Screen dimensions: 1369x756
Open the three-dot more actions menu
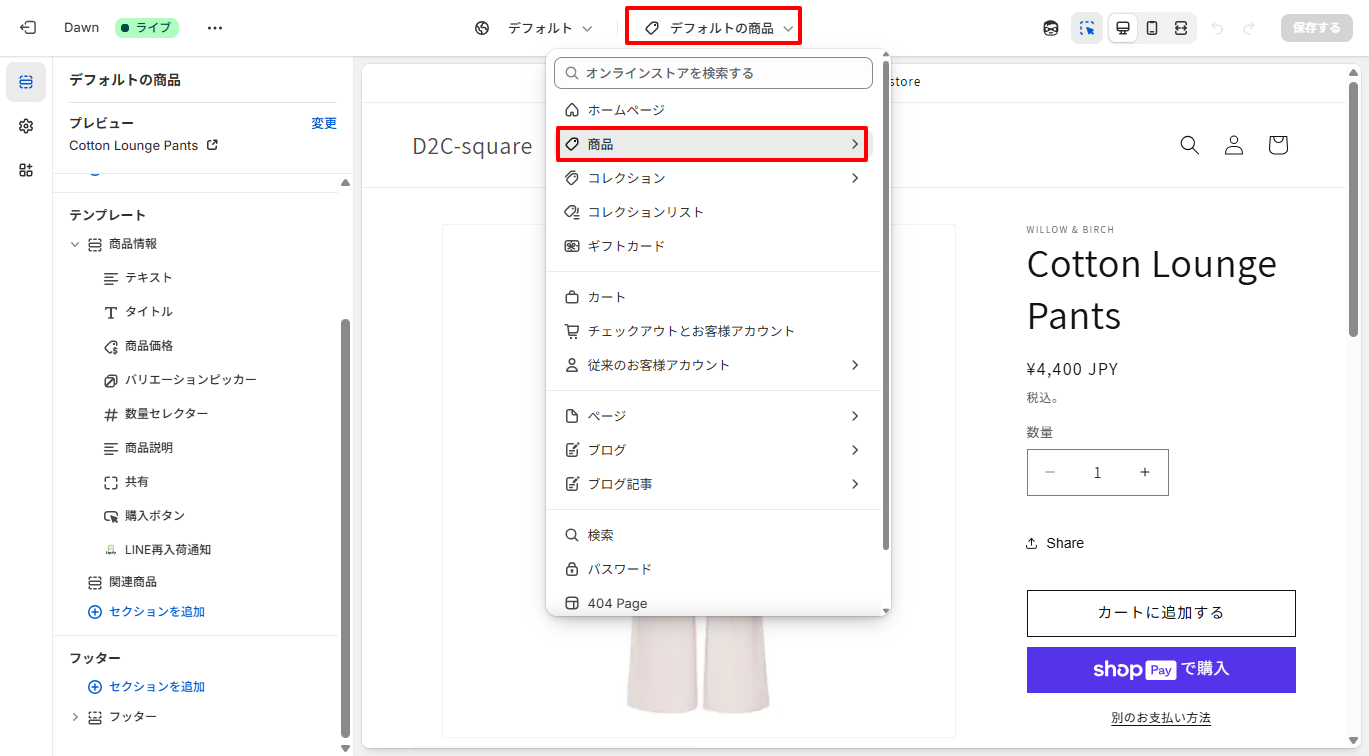(215, 28)
